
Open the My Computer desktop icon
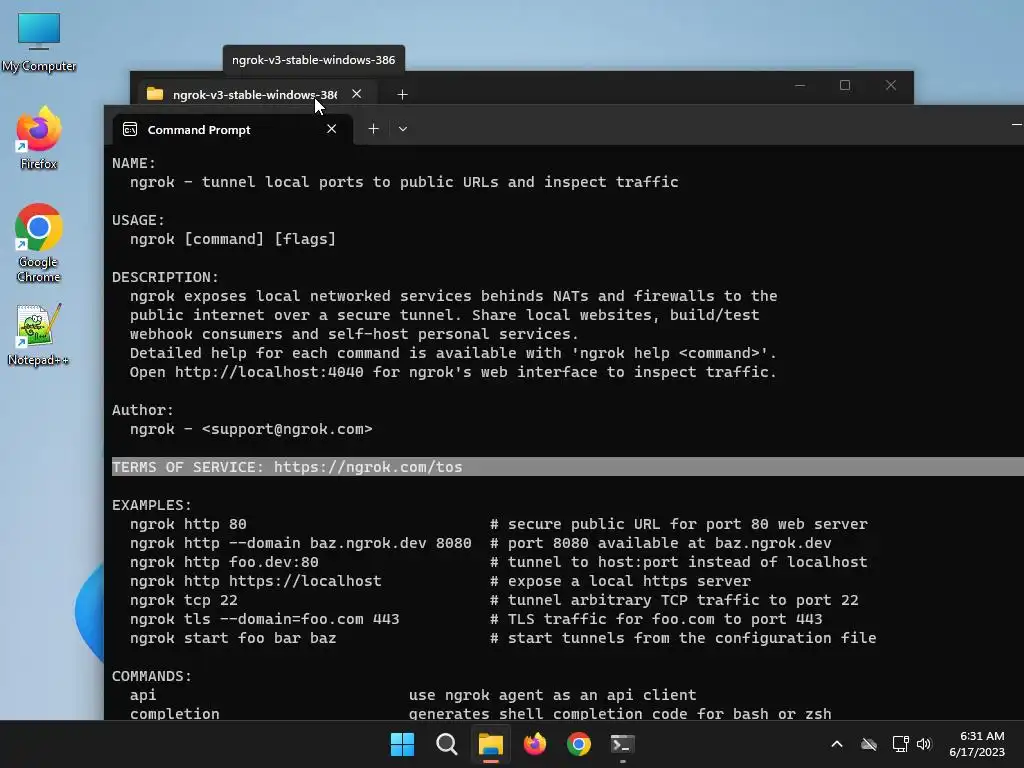(x=39, y=42)
